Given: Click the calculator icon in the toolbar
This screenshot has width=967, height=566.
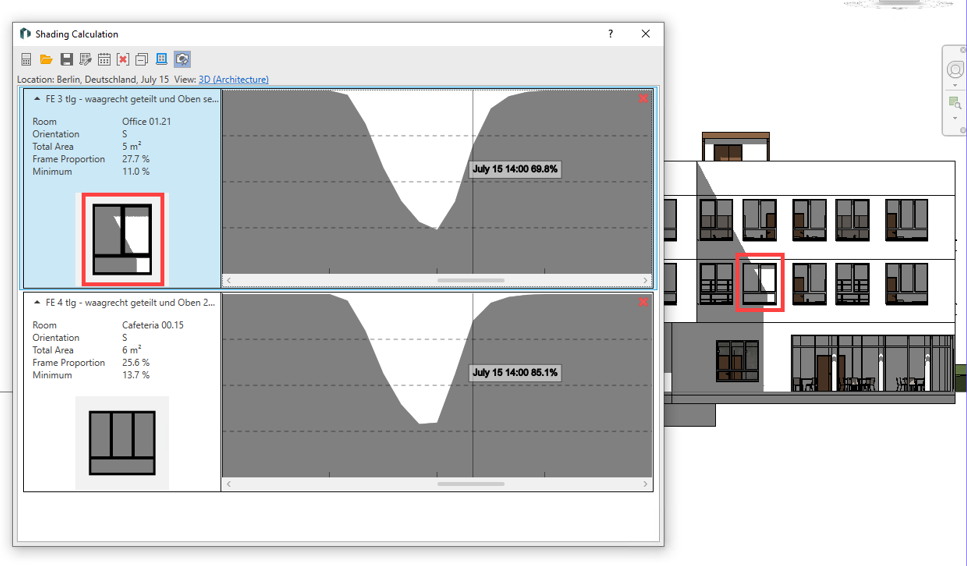Looking at the screenshot, I should tap(27, 60).
